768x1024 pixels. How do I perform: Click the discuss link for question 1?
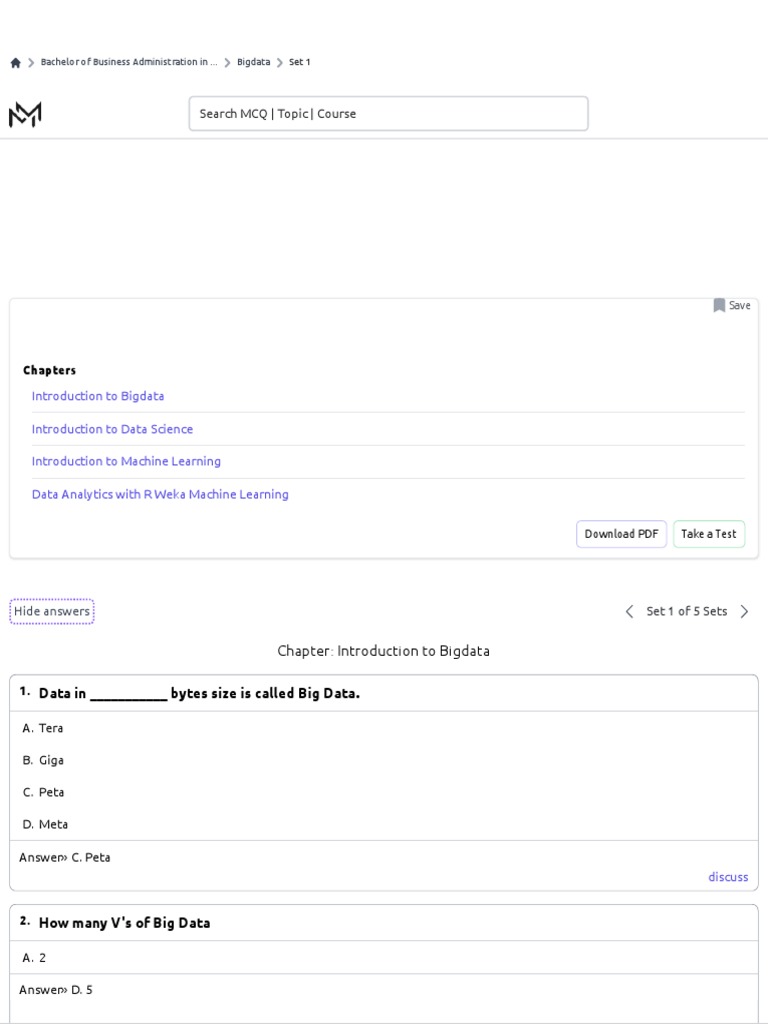pyautogui.click(x=728, y=877)
